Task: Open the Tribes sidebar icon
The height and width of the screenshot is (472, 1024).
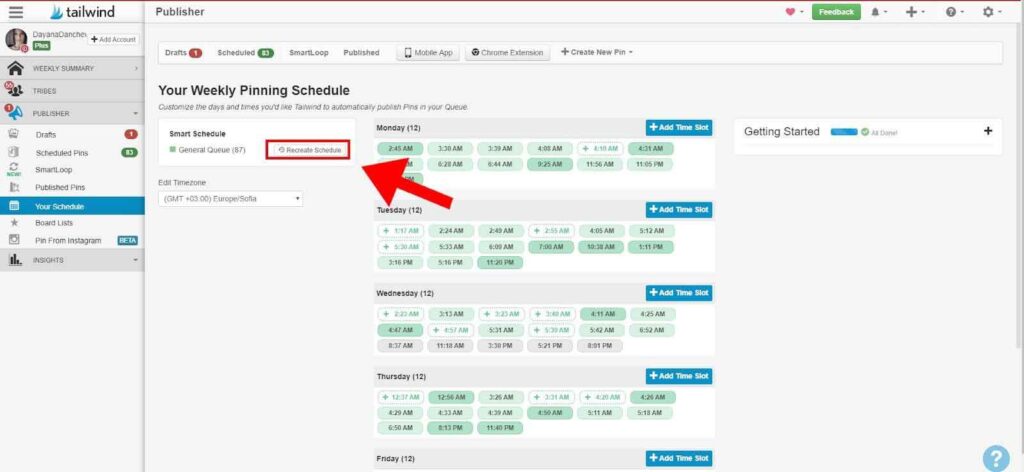Action: tap(14, 90)
